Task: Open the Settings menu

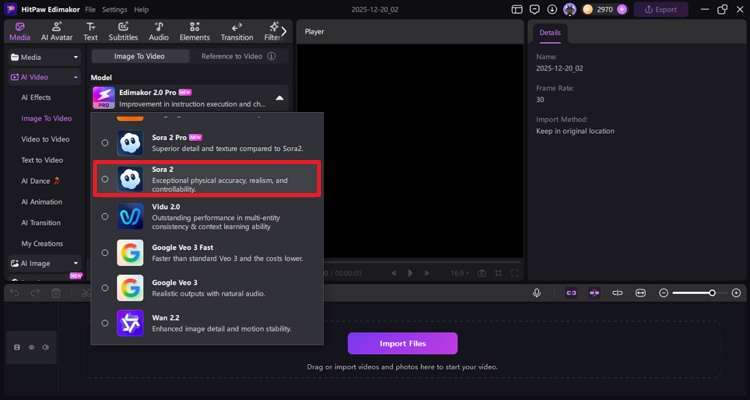Action: [x=115, y=10]
